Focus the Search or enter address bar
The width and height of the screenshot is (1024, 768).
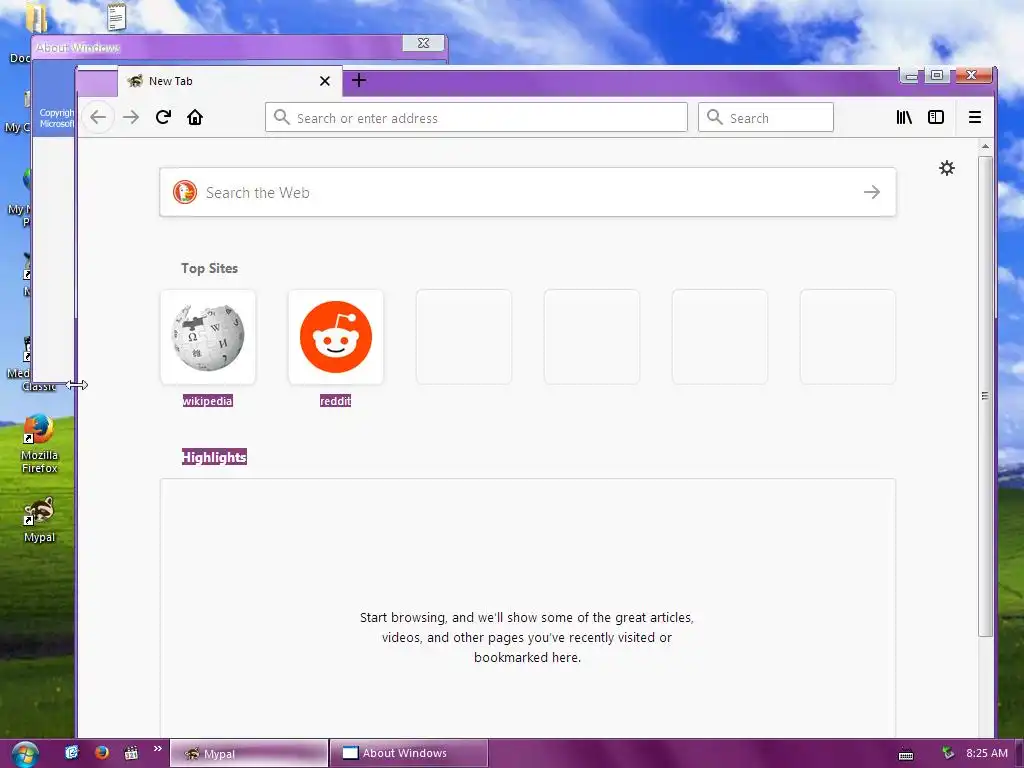(476, 118)
